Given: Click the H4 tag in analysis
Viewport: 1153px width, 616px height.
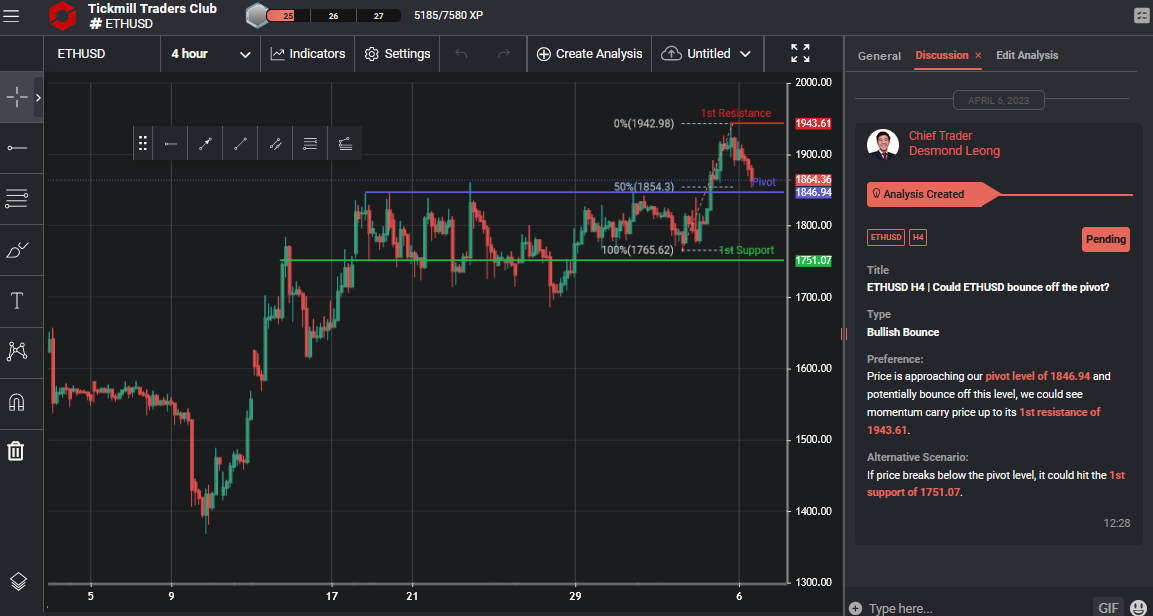Looking at the screenshot, I should coord(918,238).
